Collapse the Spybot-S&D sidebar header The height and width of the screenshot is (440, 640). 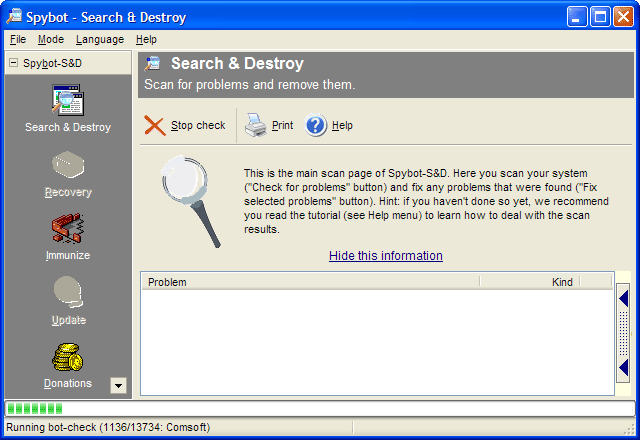coord(14,63)
